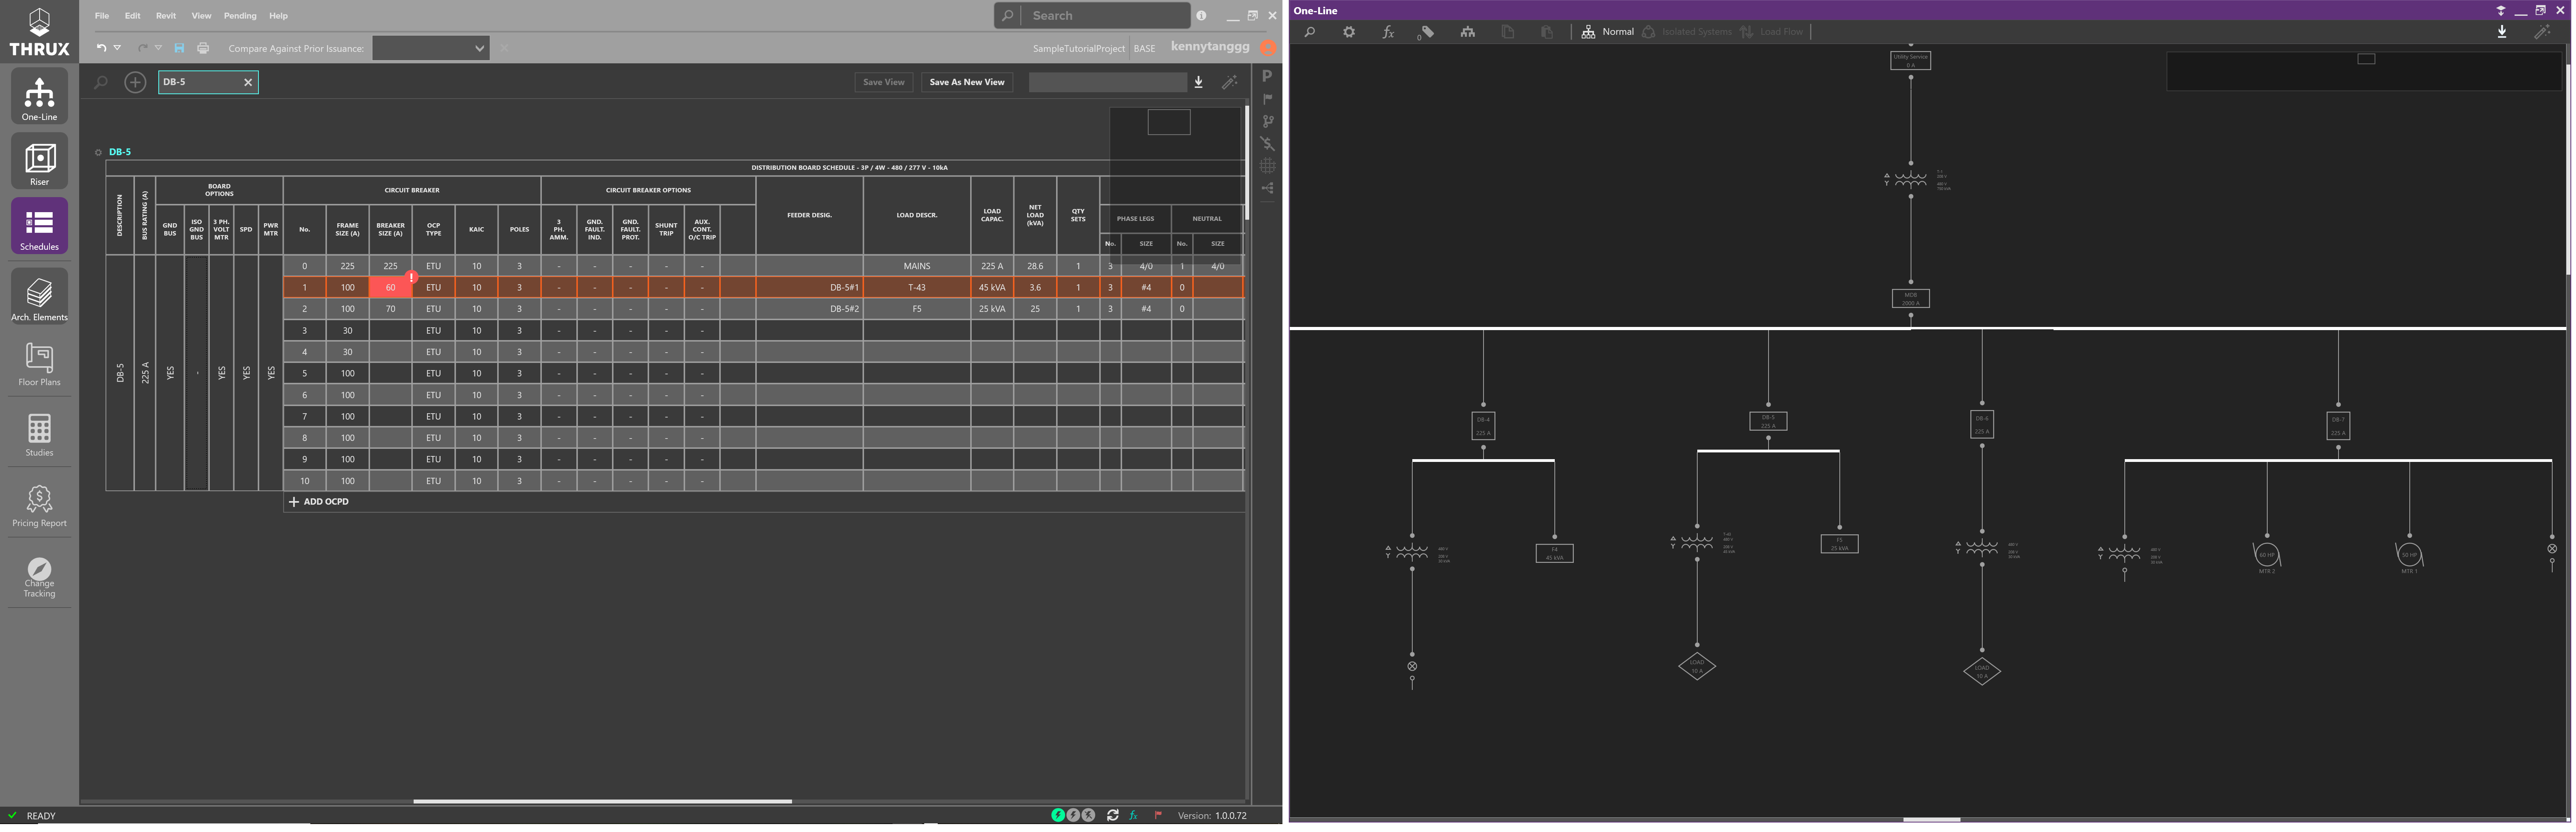Screen dimensions: 2576x832
Task: Click the info icon beside Search
Action: [x=1201, y=16]
